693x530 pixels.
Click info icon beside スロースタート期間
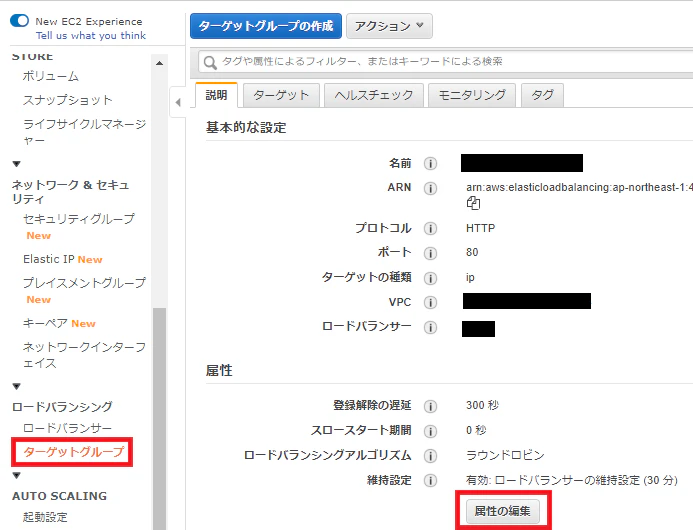click(430, 431)
